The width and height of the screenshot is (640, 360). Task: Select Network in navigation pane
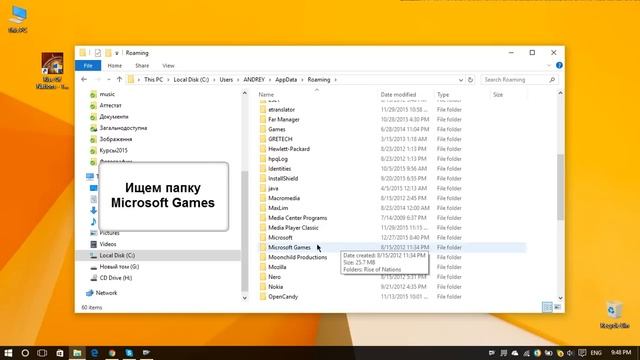click(106, 293)
